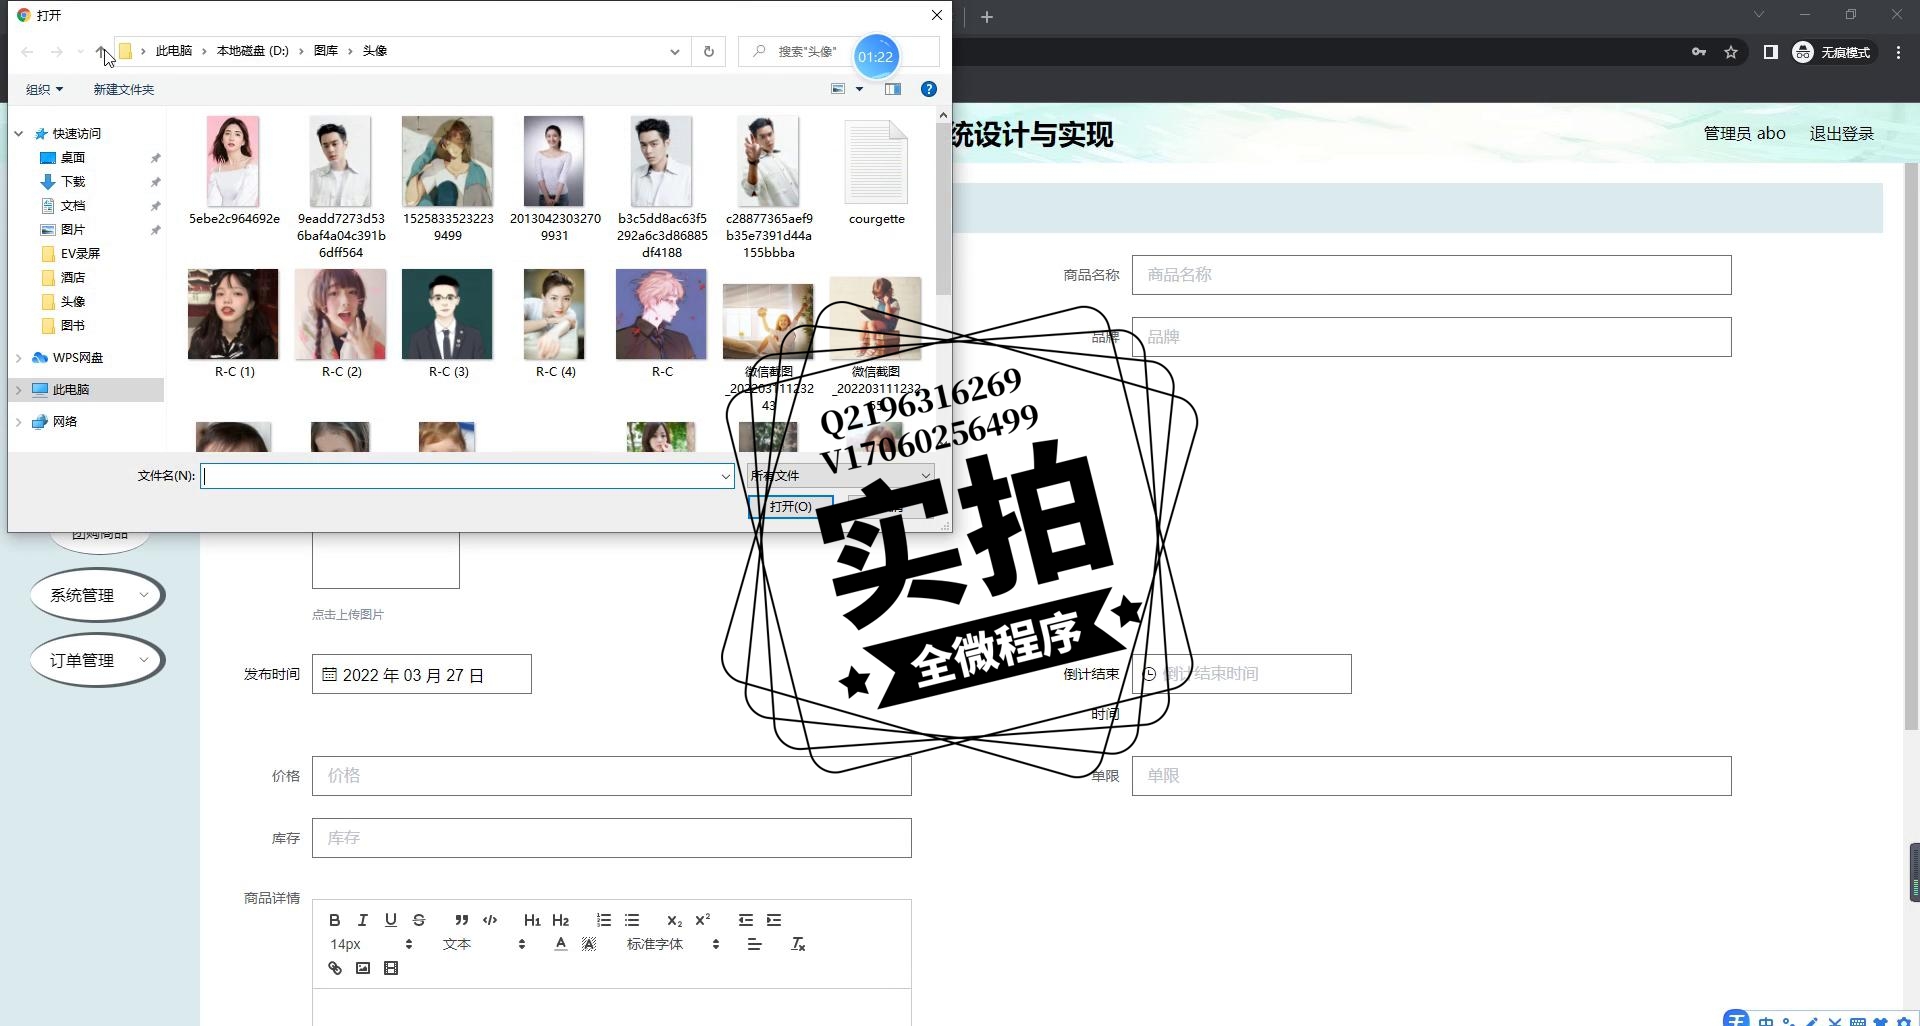This screenshot has height=1026, width=1920.
Task: Select the courgette file
Action: coord(876,172)
